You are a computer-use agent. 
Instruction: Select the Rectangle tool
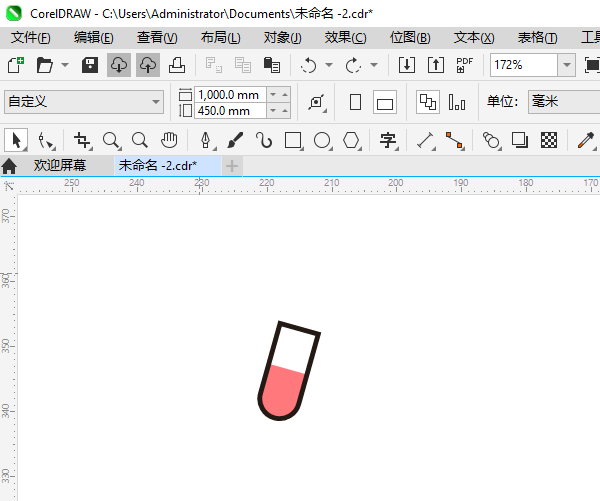pyautogui.click(x=293, y=140)
